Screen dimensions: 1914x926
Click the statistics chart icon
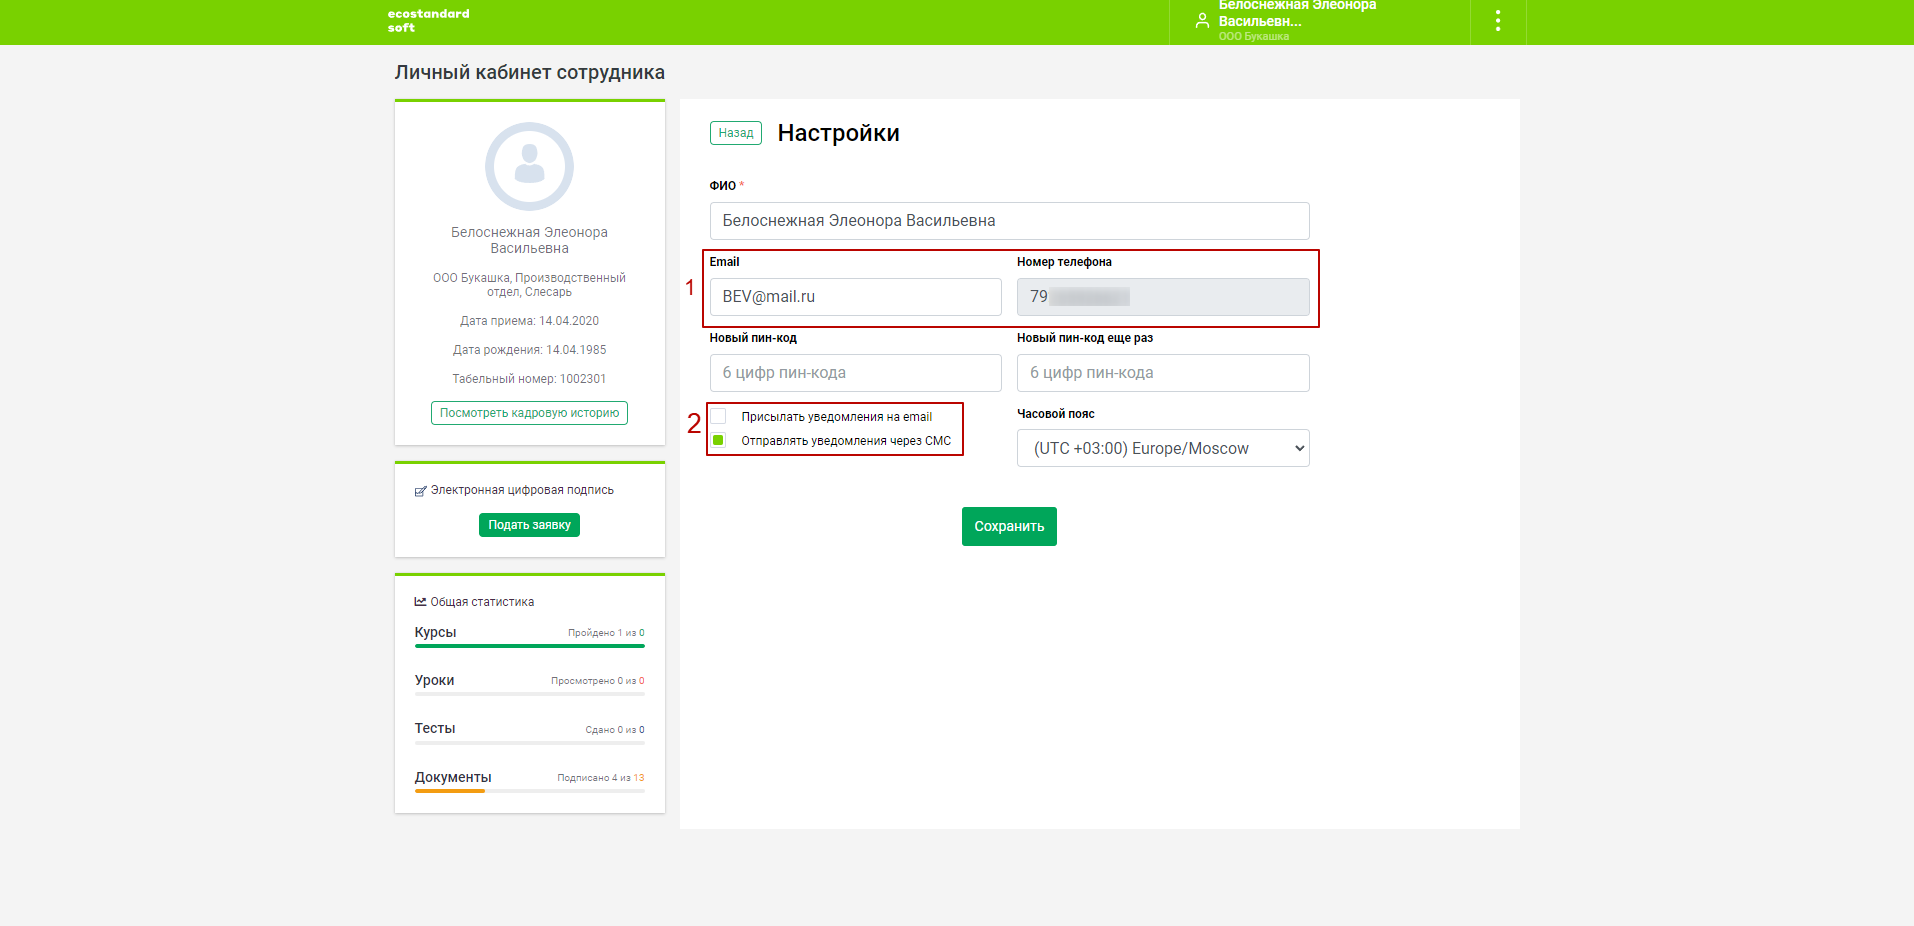pos(420,602)
